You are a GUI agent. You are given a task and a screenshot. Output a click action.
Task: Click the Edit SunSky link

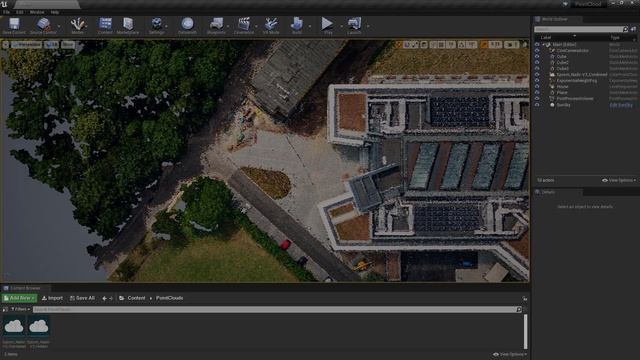(621, 105)
